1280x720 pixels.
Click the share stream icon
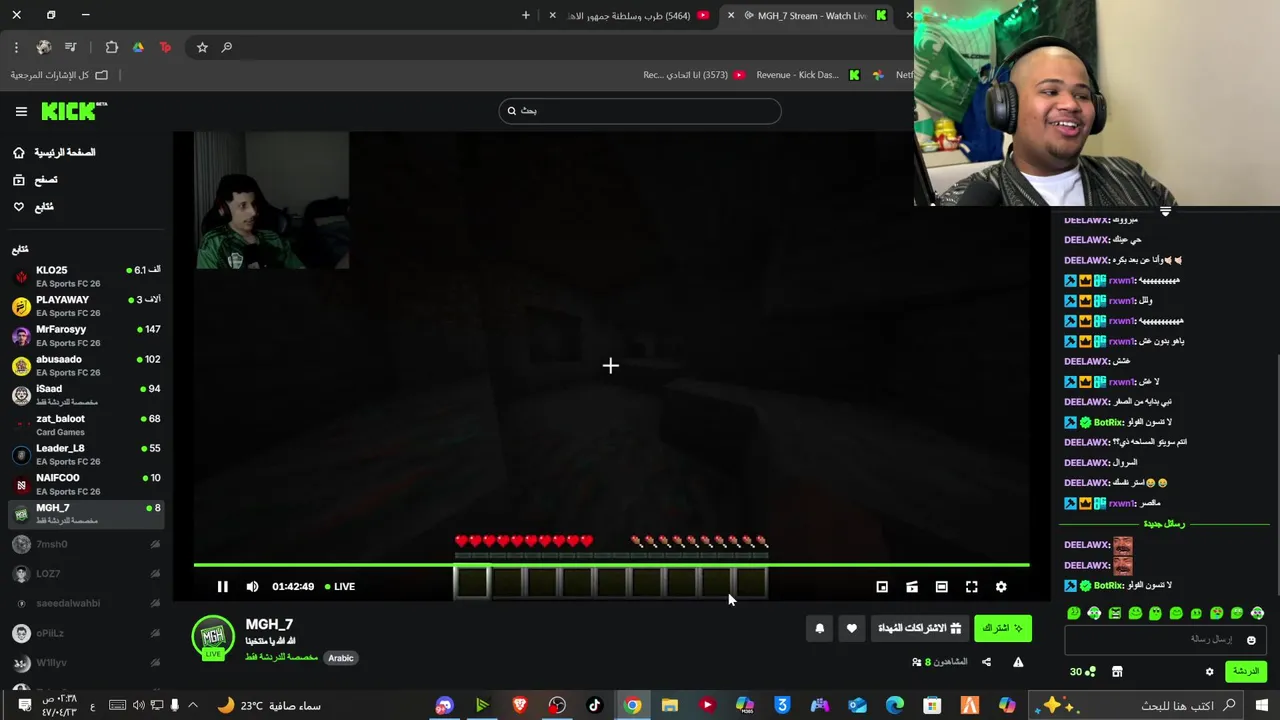coord(987,662)
